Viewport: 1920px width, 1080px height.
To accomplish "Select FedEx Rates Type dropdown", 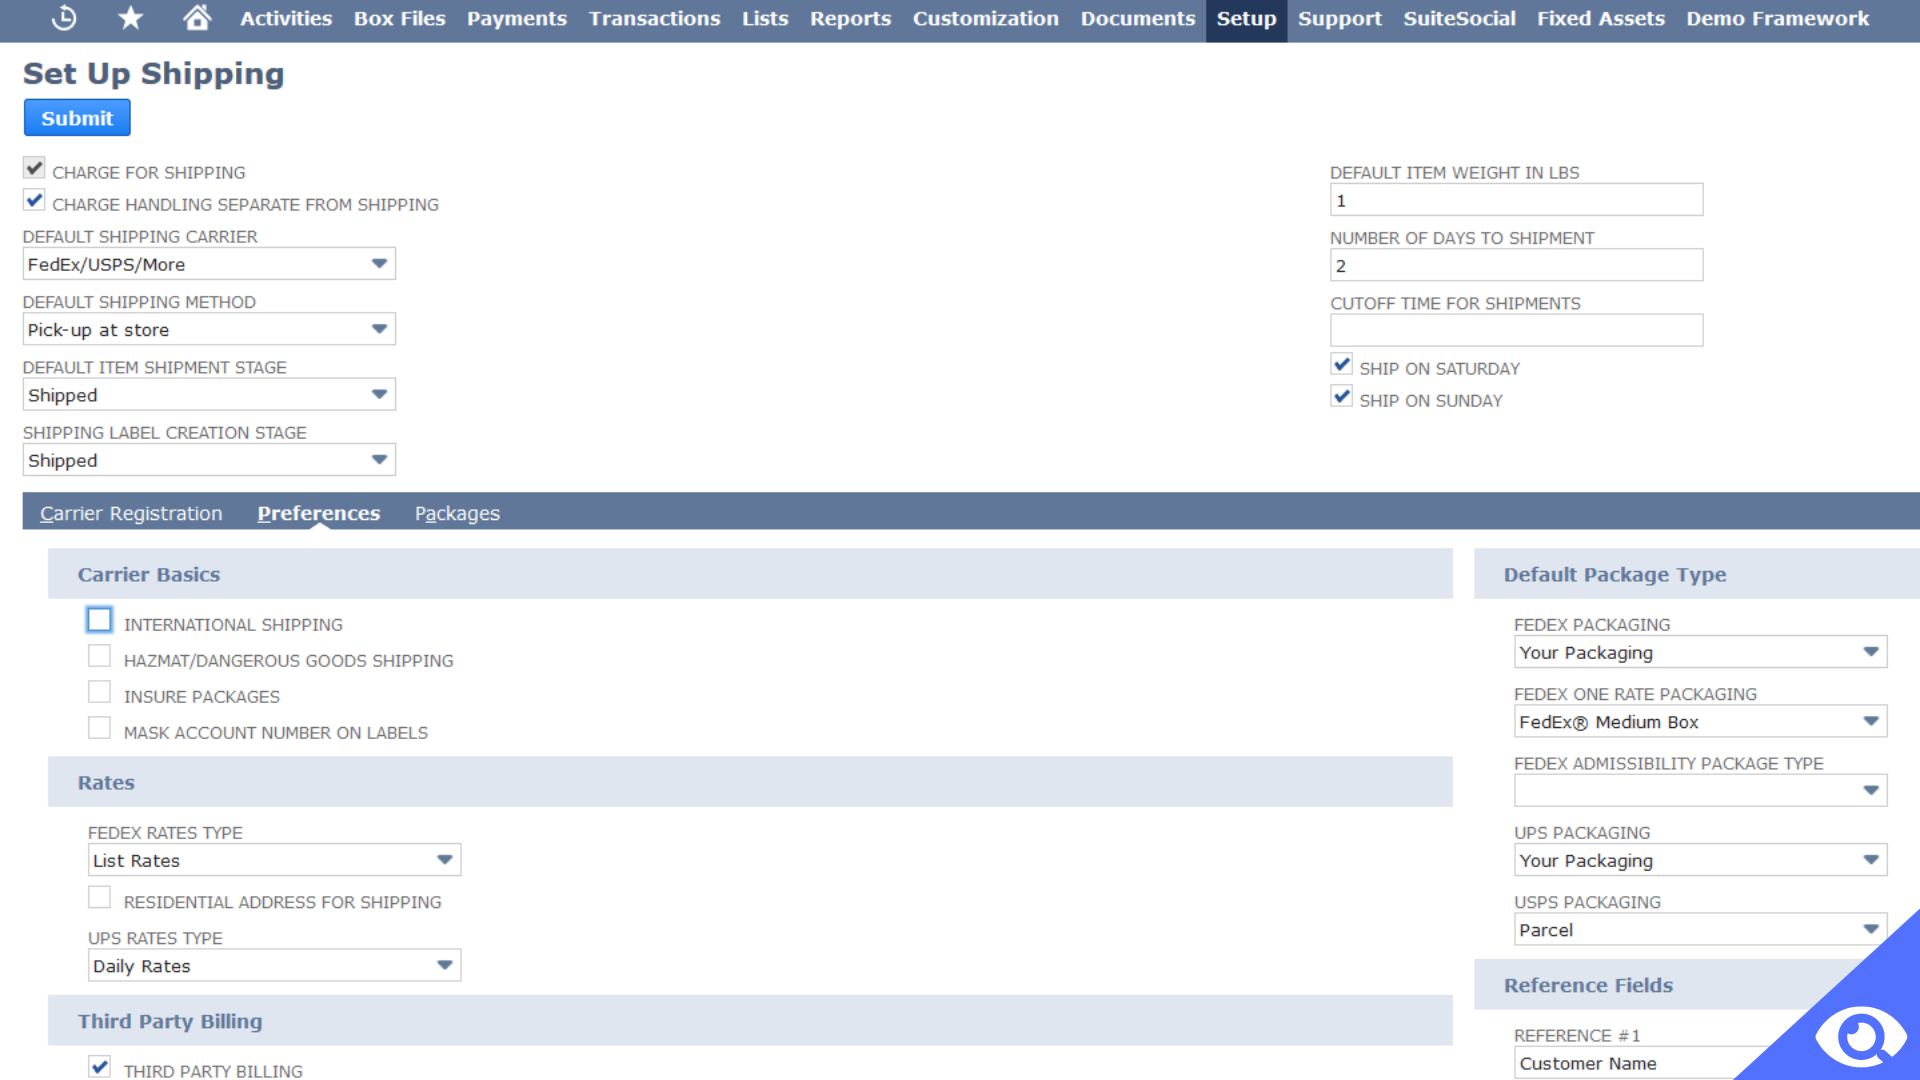I will 270,860.
